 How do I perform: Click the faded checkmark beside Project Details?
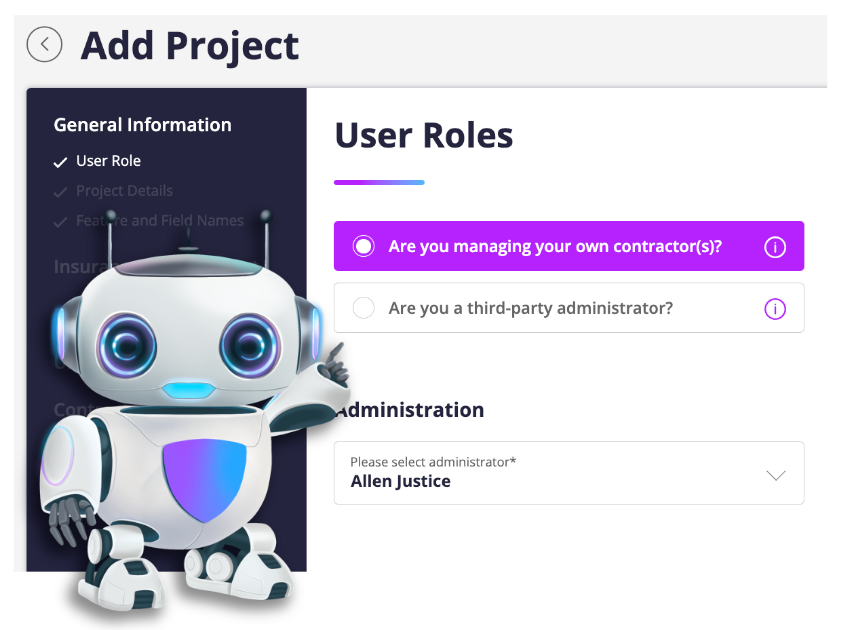(x=61, y=191)
